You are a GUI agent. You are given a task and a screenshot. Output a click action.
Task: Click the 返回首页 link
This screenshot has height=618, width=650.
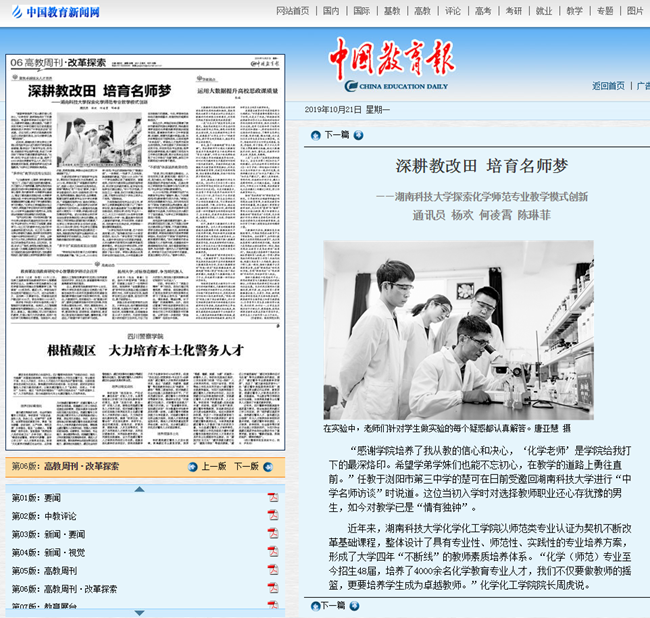click(x=608, y=86)
